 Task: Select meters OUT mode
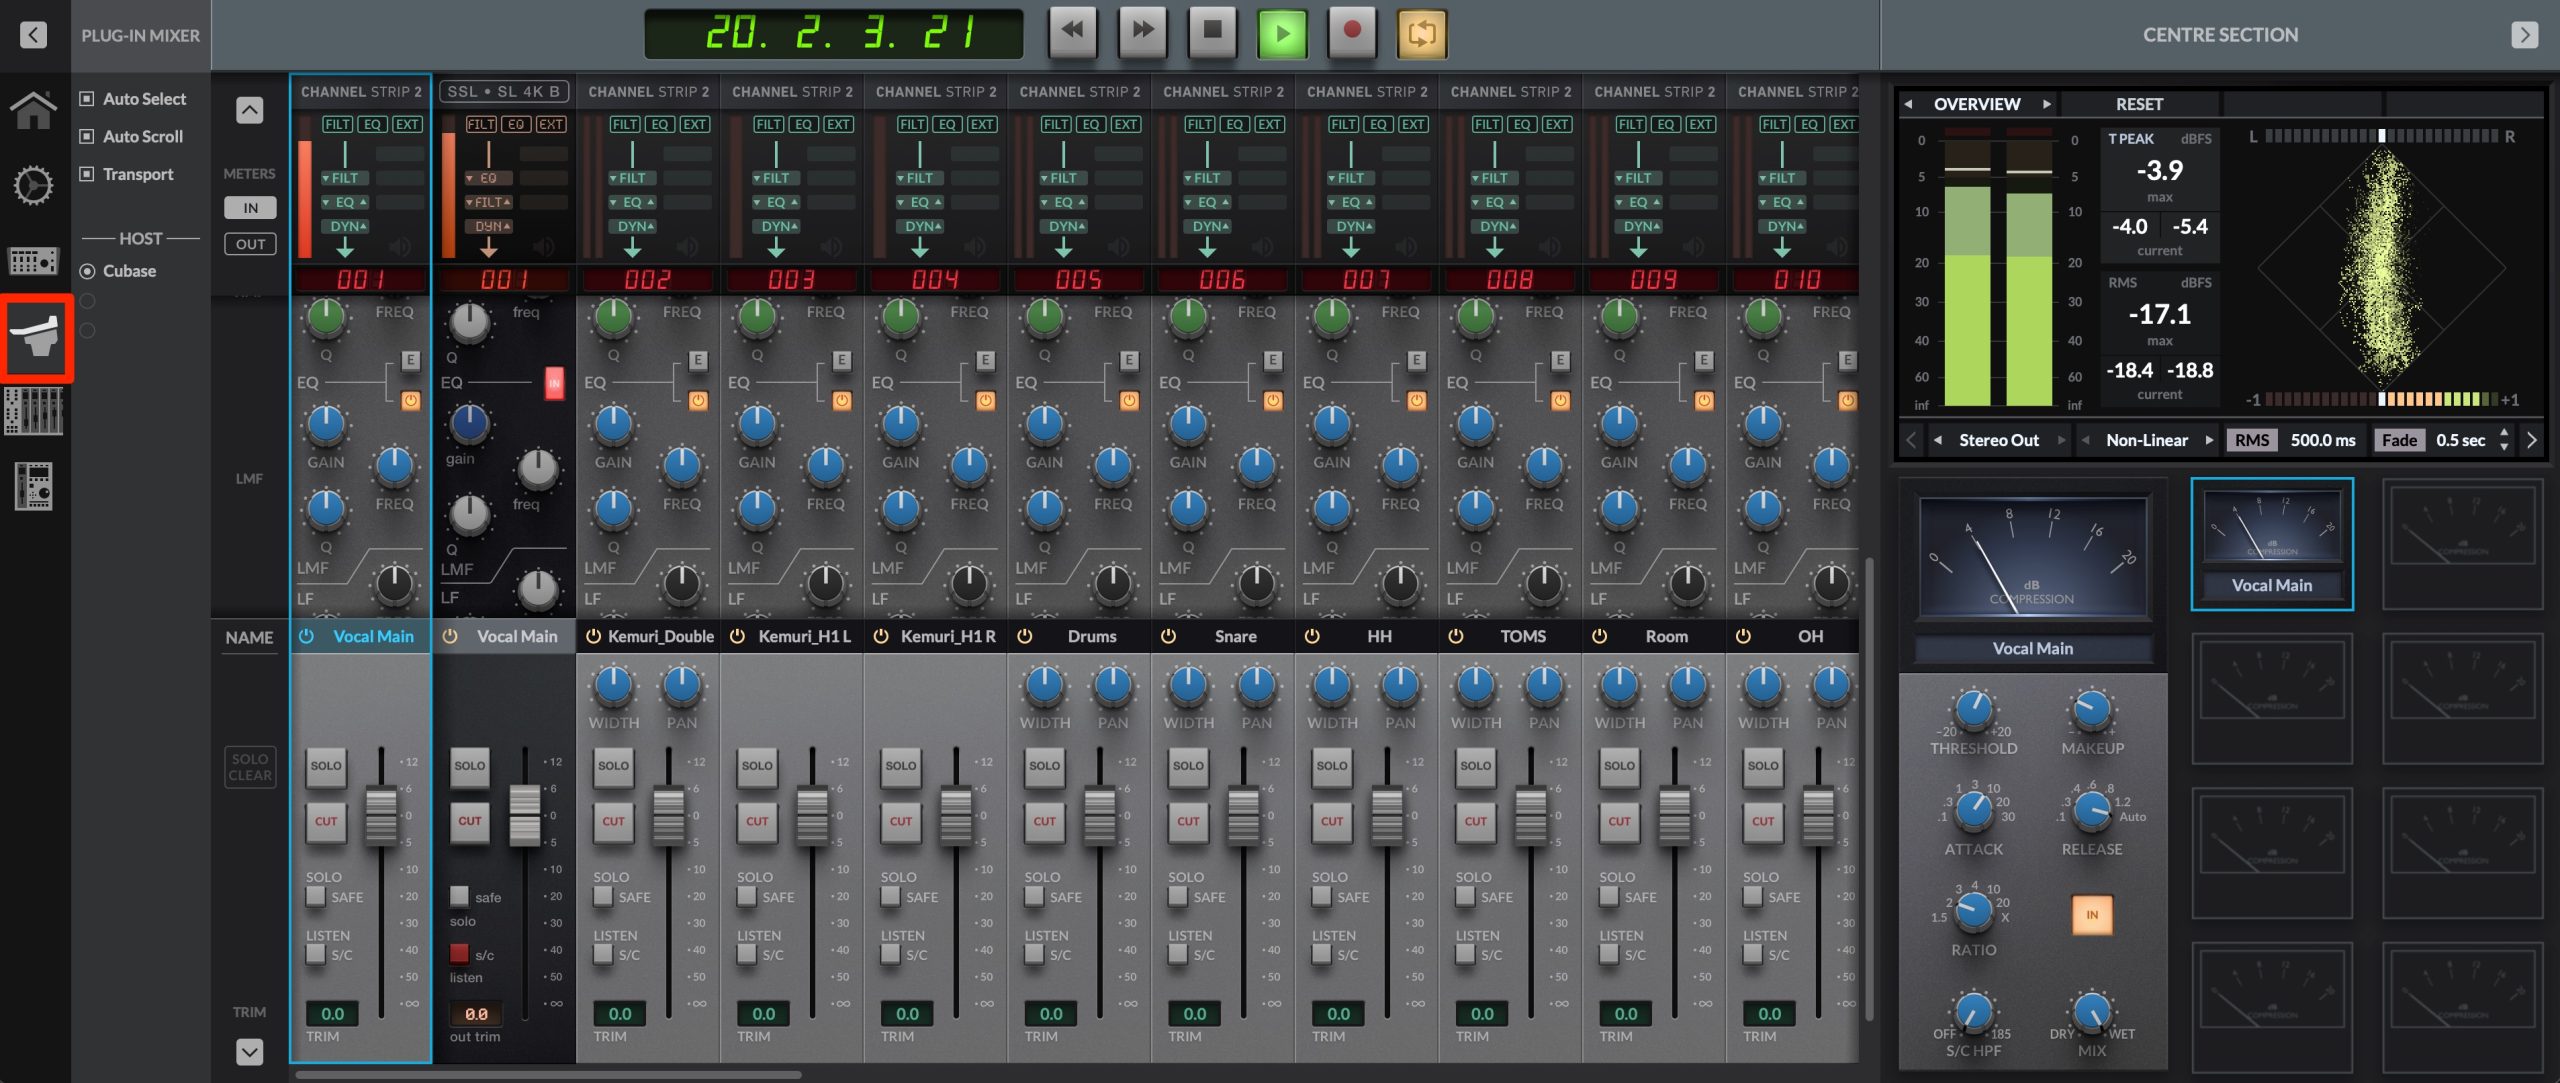(250, 244)
